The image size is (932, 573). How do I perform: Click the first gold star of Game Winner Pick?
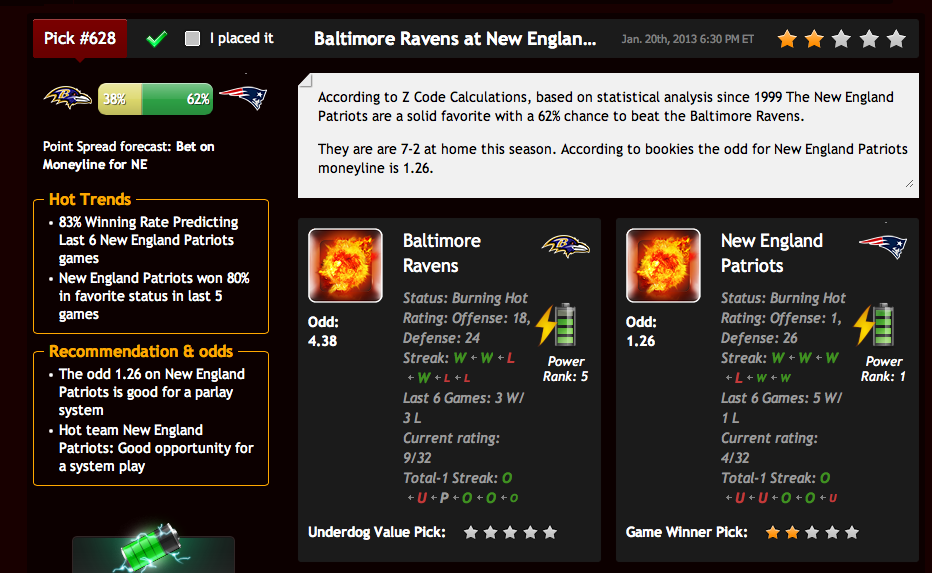(773, 532)
